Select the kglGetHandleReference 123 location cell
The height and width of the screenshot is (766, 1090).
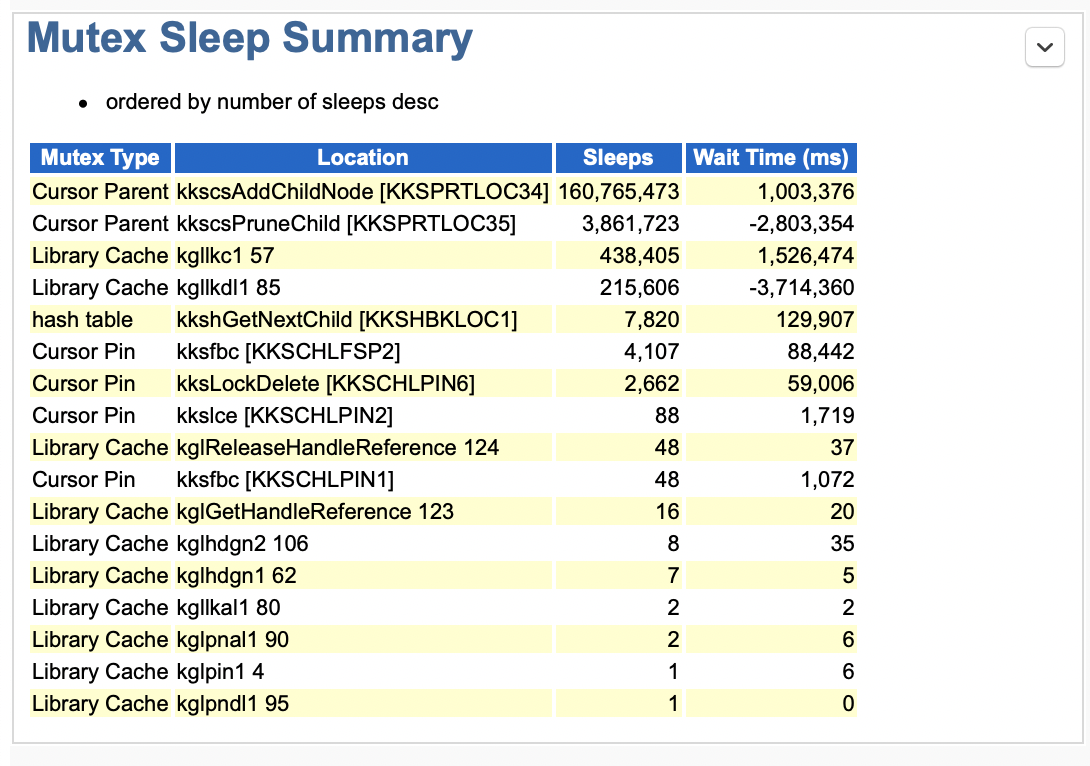[315, 511]
